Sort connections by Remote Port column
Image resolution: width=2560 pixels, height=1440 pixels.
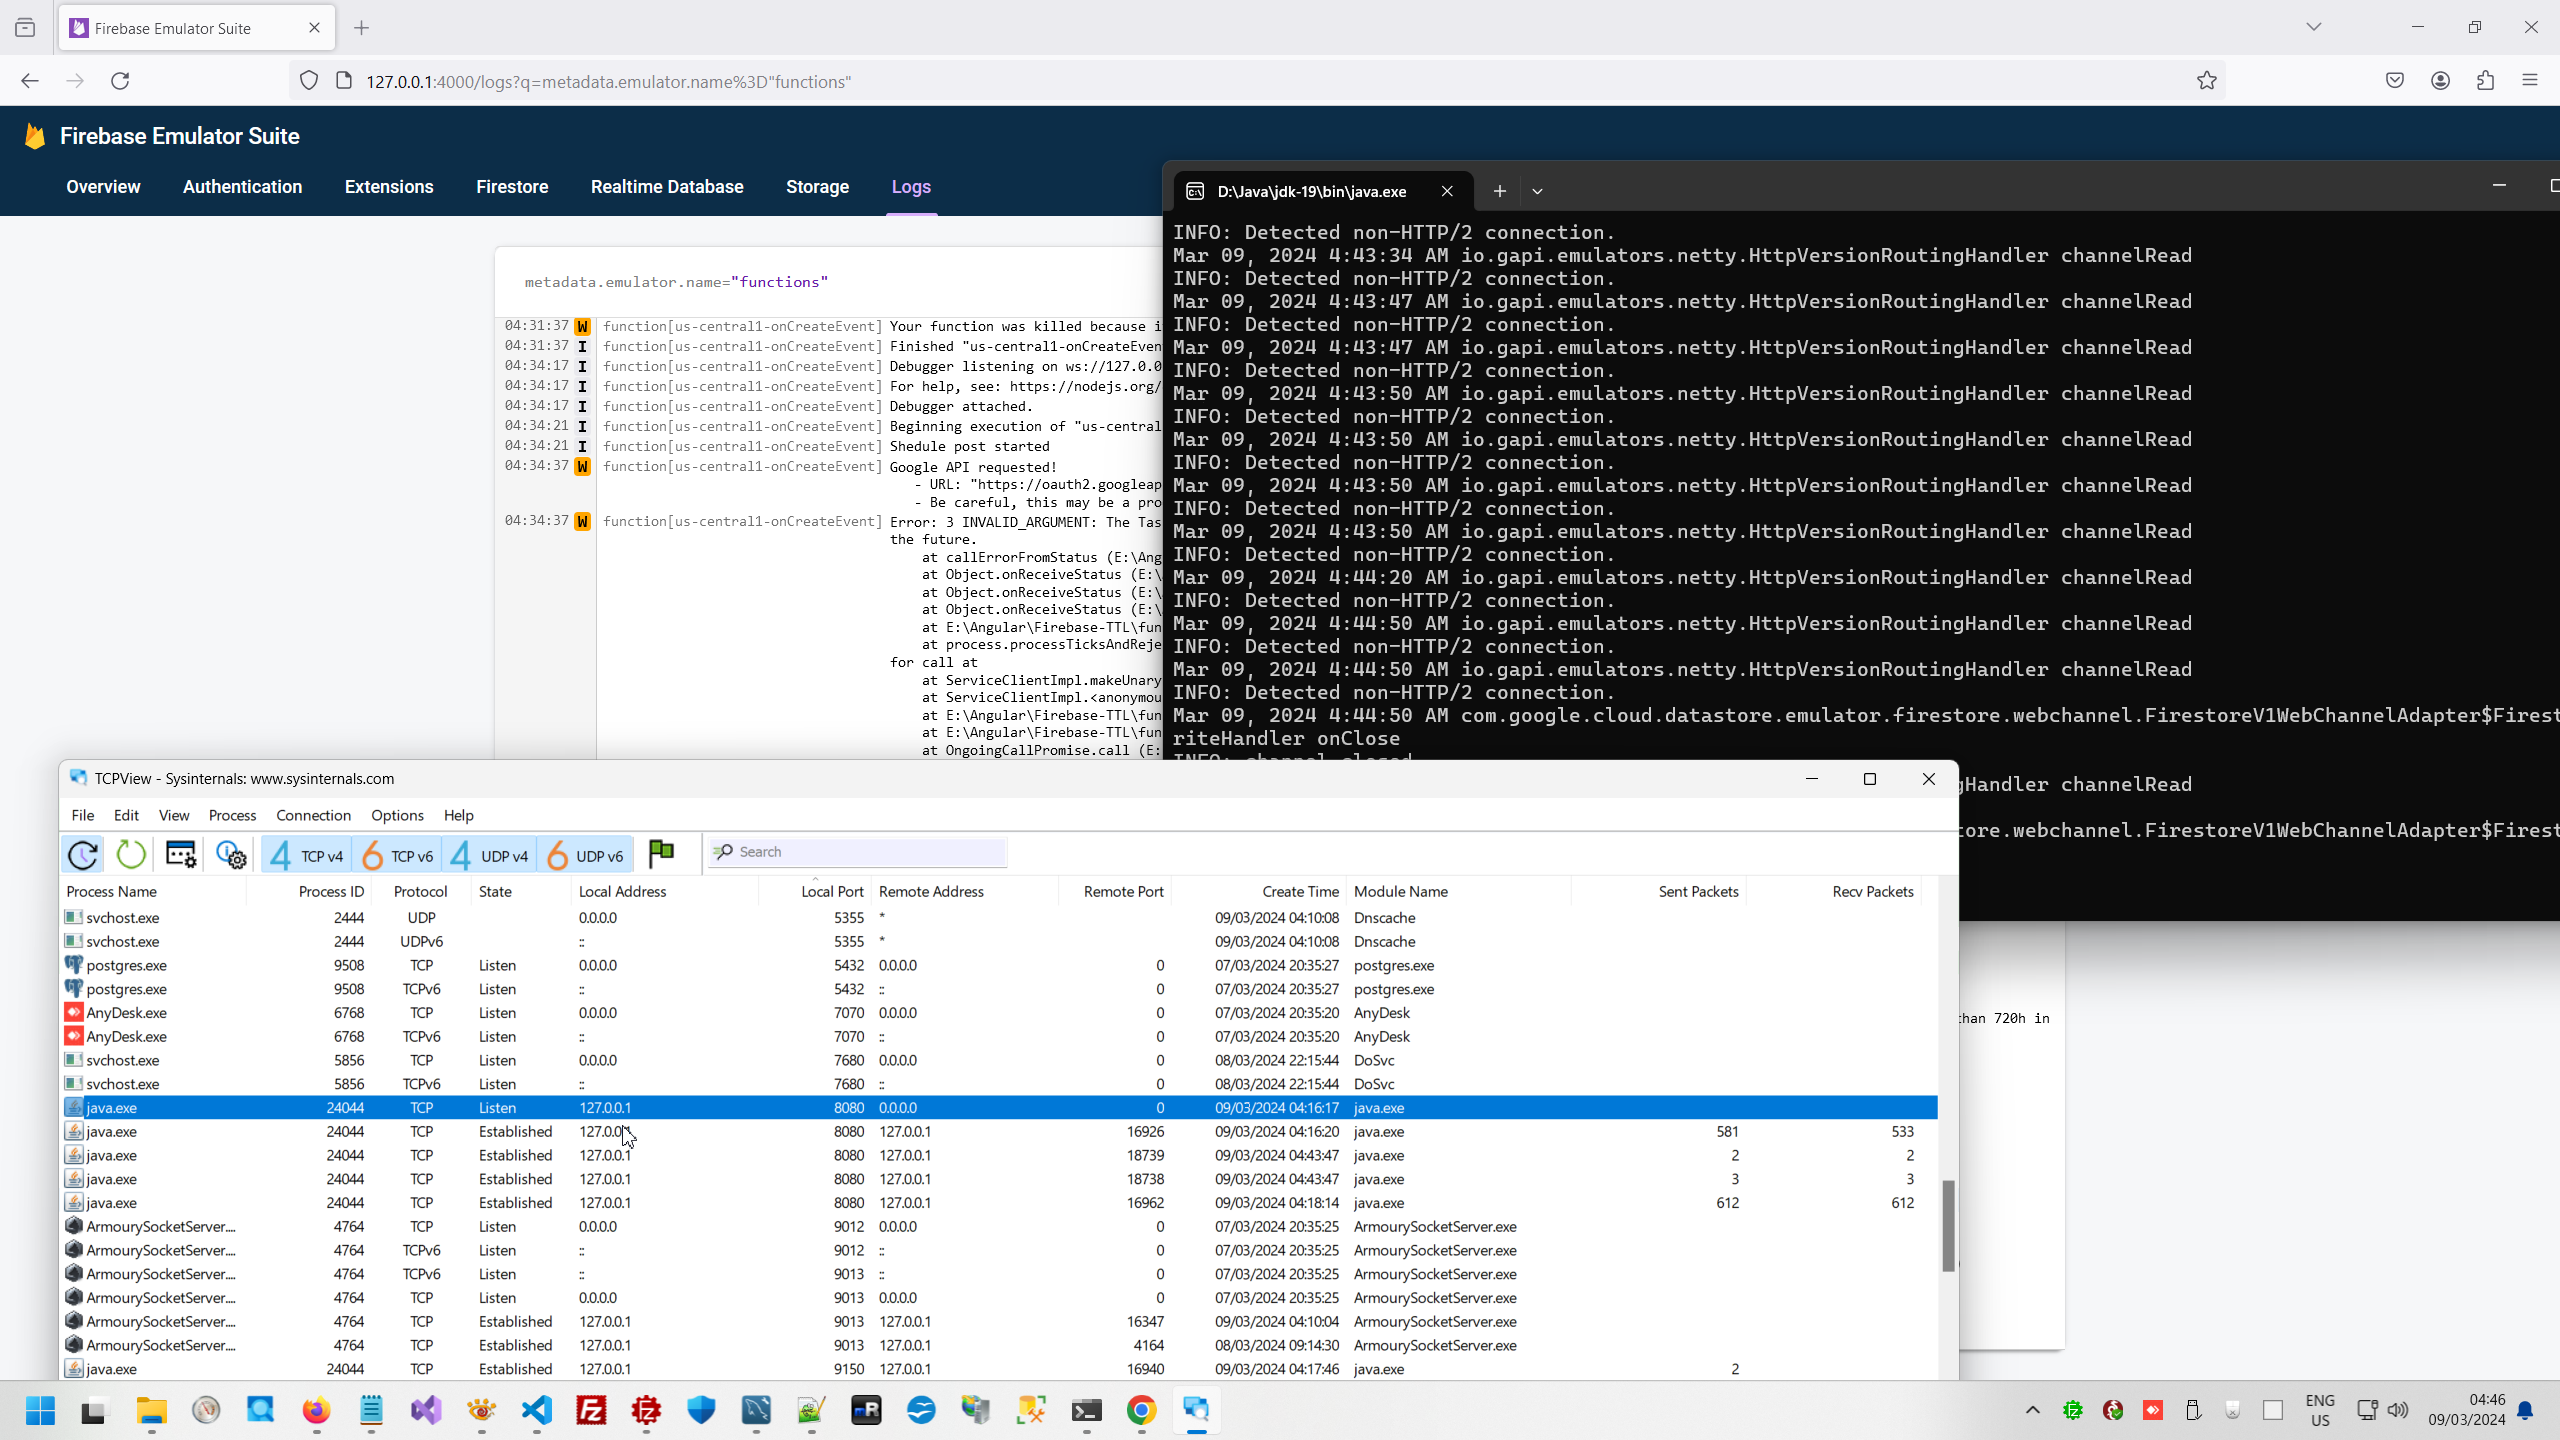point(1123,891)
